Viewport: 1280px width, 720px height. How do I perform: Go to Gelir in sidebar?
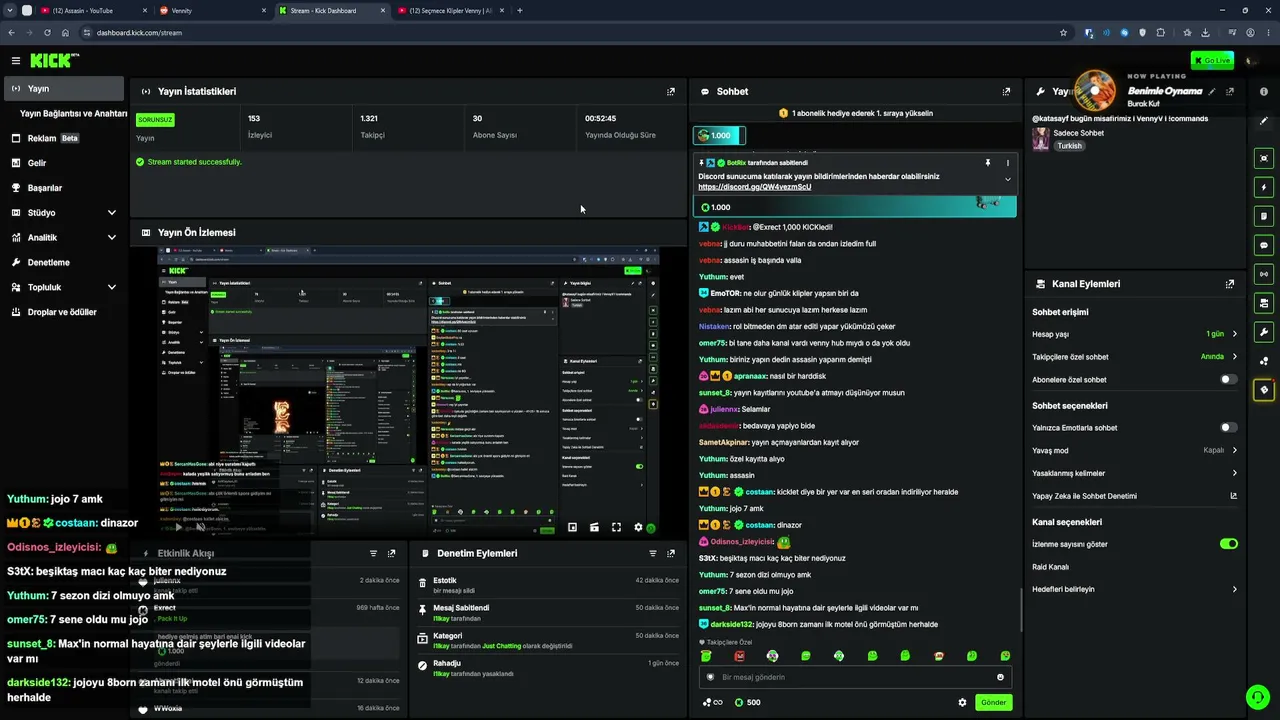coord(62,163)
